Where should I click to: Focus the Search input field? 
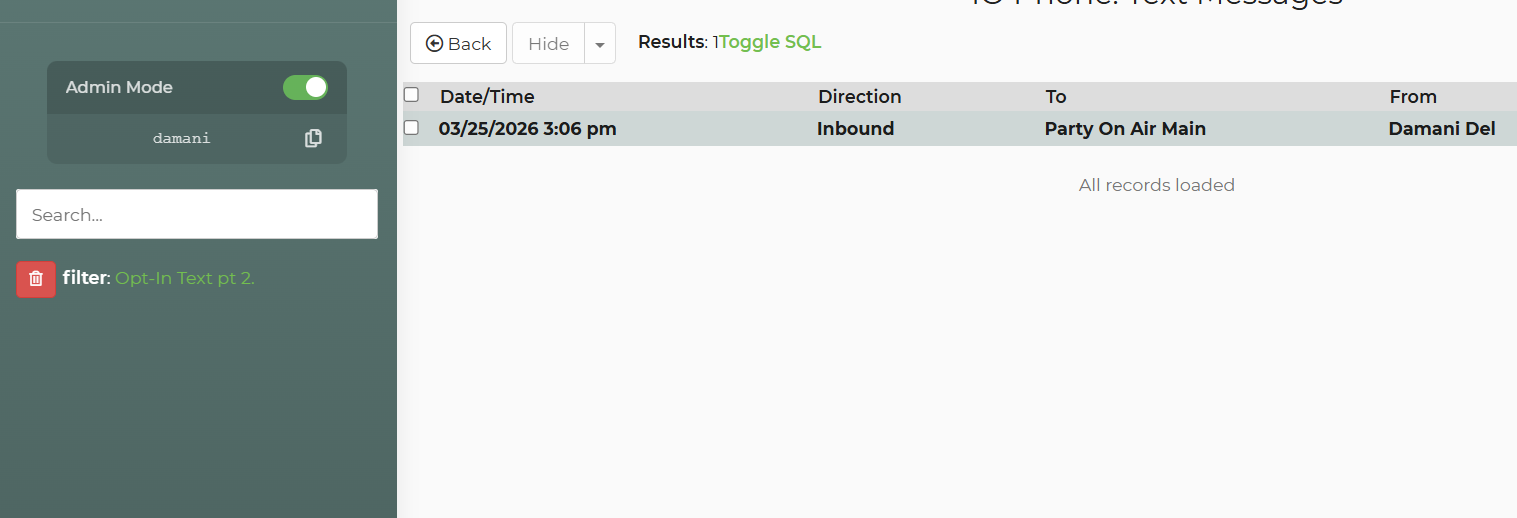(197, 214)
